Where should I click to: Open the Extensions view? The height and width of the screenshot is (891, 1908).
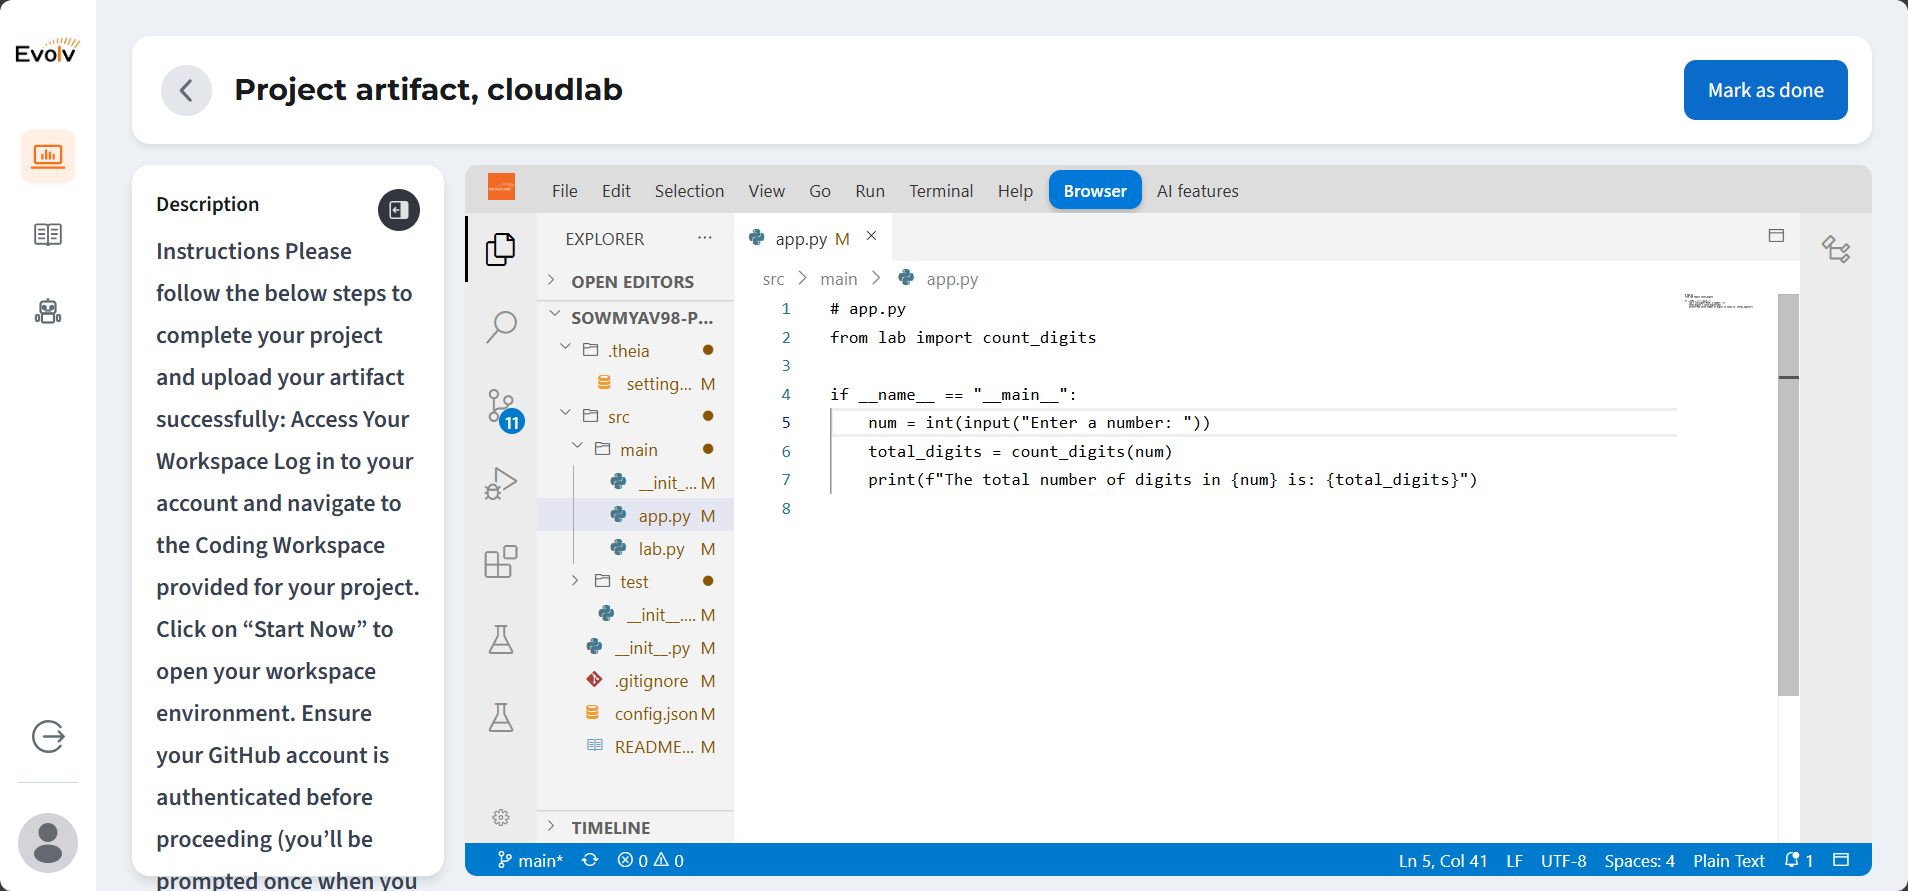pyautogui.click(x=501, y=562)
